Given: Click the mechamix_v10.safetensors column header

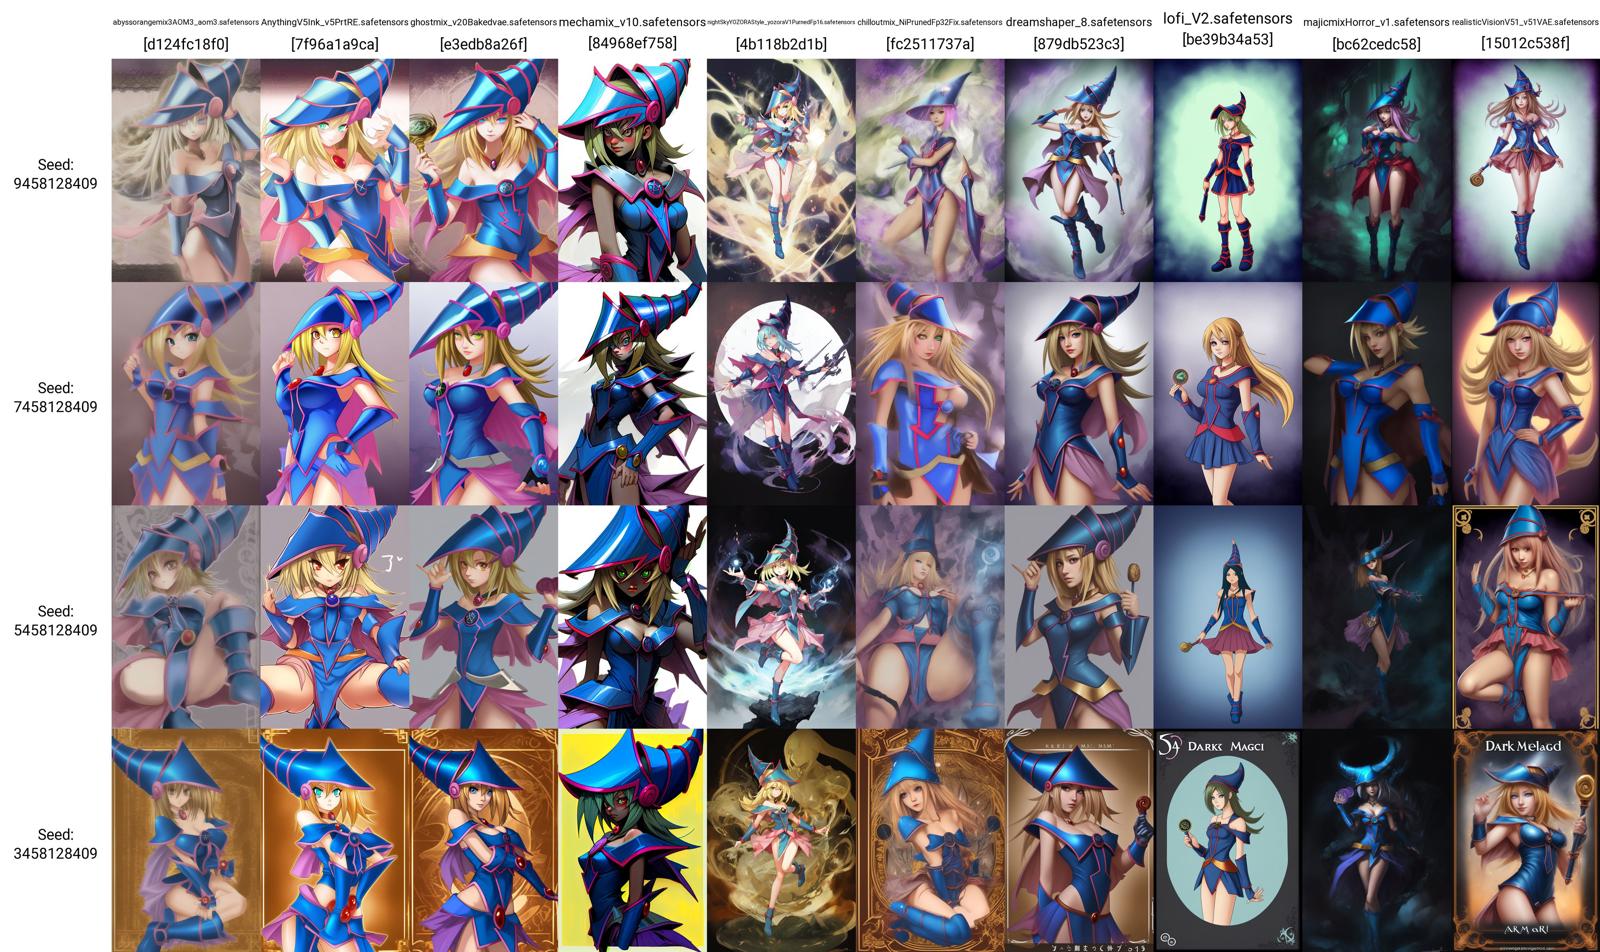Looking at the screenshot, I should pos(632,21).
